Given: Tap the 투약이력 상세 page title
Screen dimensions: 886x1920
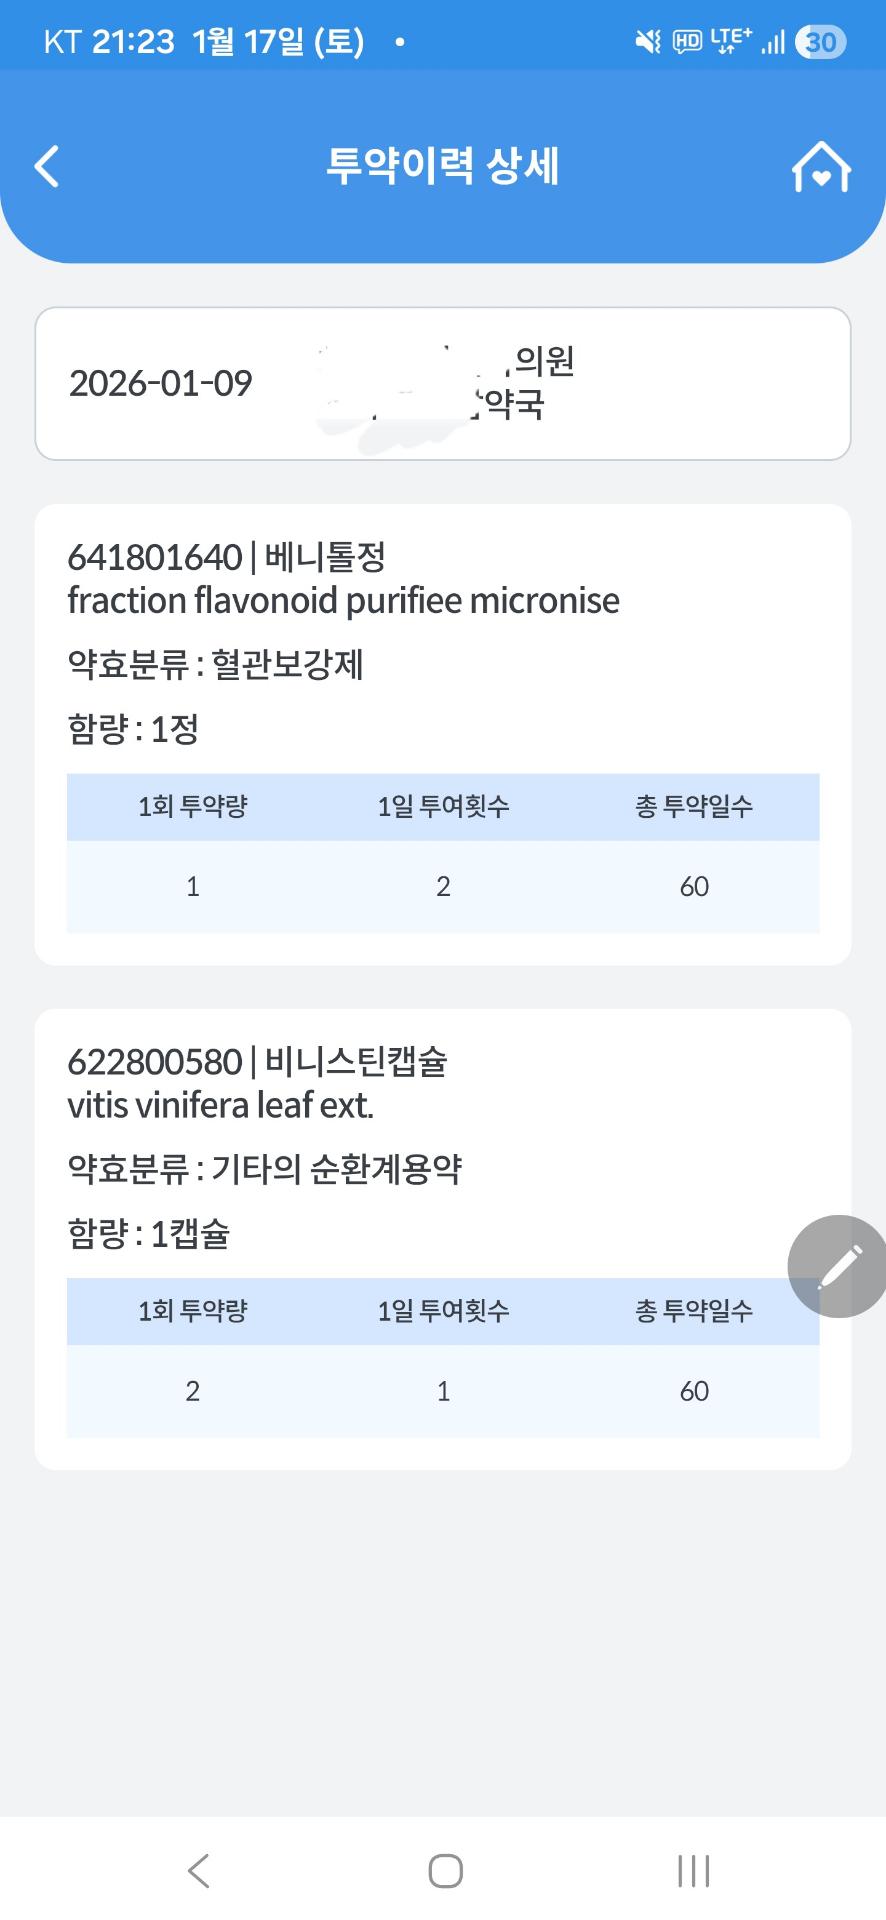Looking at the screenshot, I should [x=442, y=166].
